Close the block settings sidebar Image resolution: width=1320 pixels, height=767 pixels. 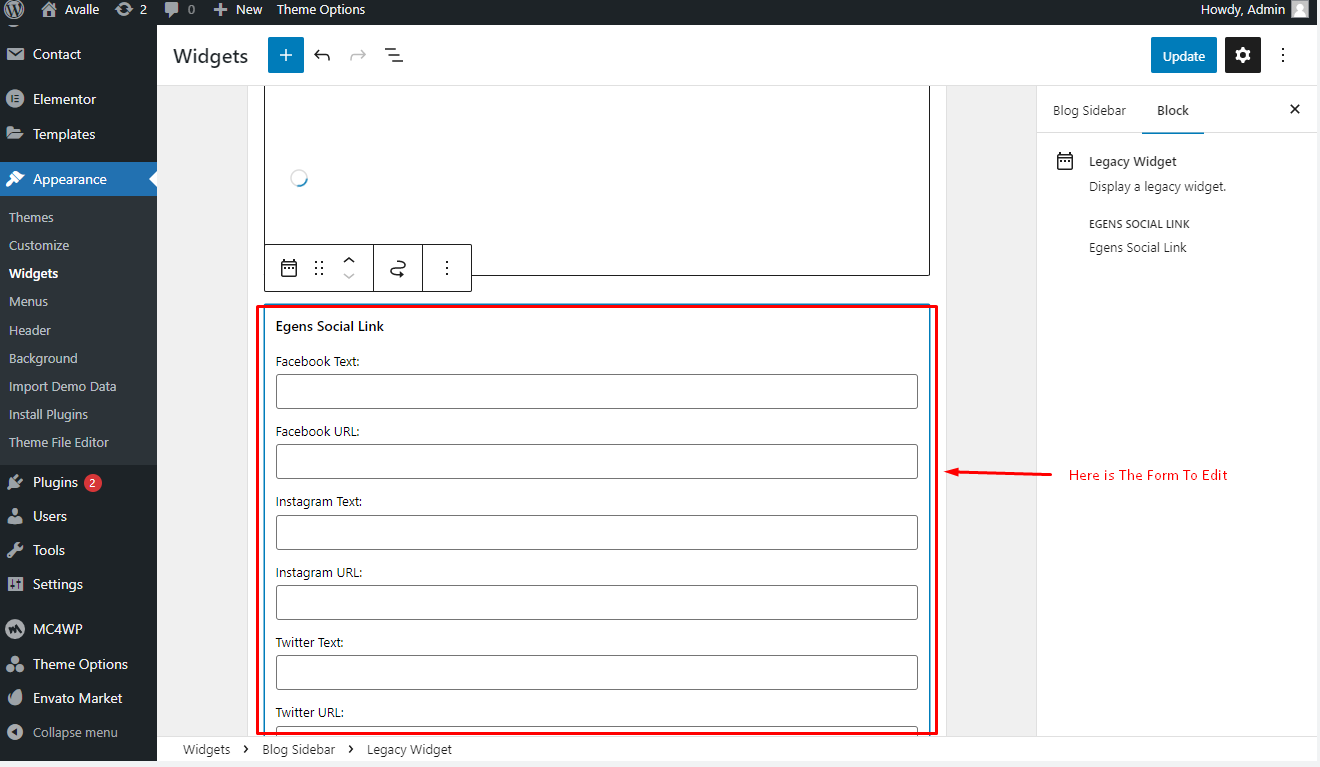coord(1295,110)
